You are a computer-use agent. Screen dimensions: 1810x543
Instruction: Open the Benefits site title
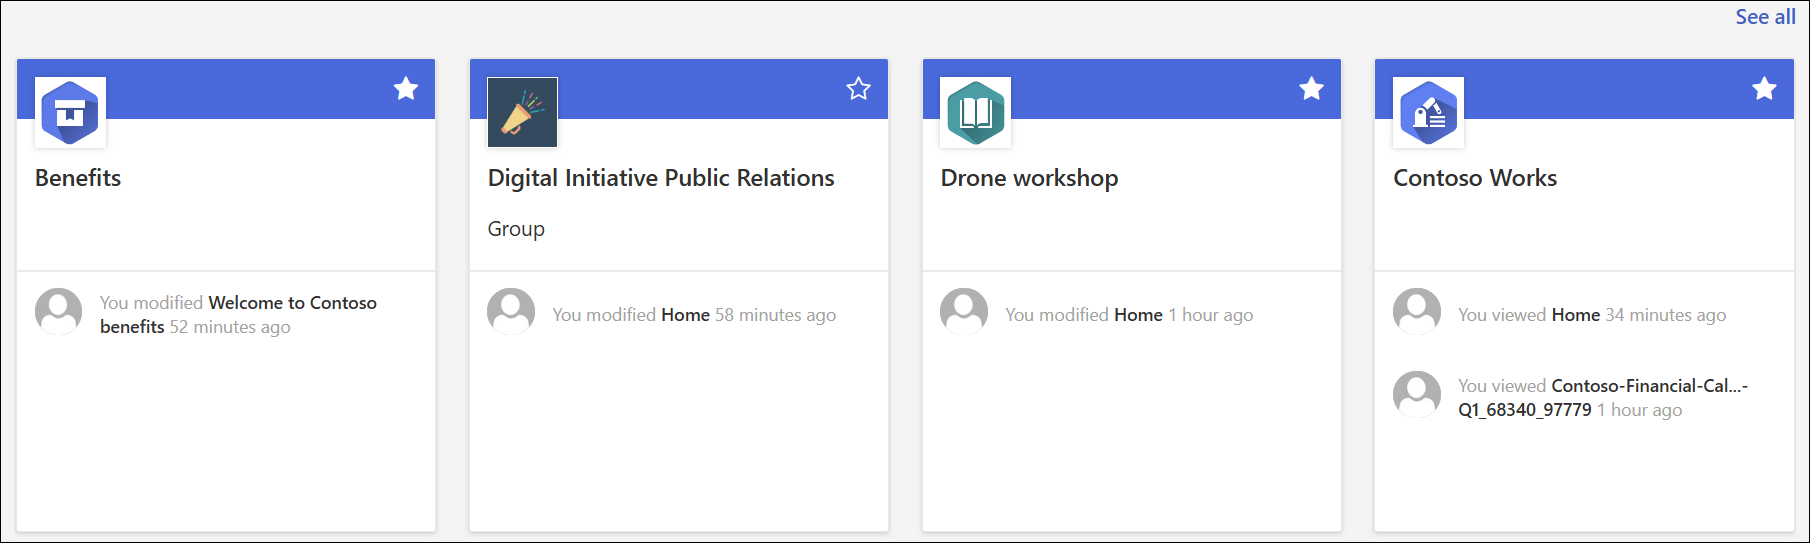click(78, 178)
